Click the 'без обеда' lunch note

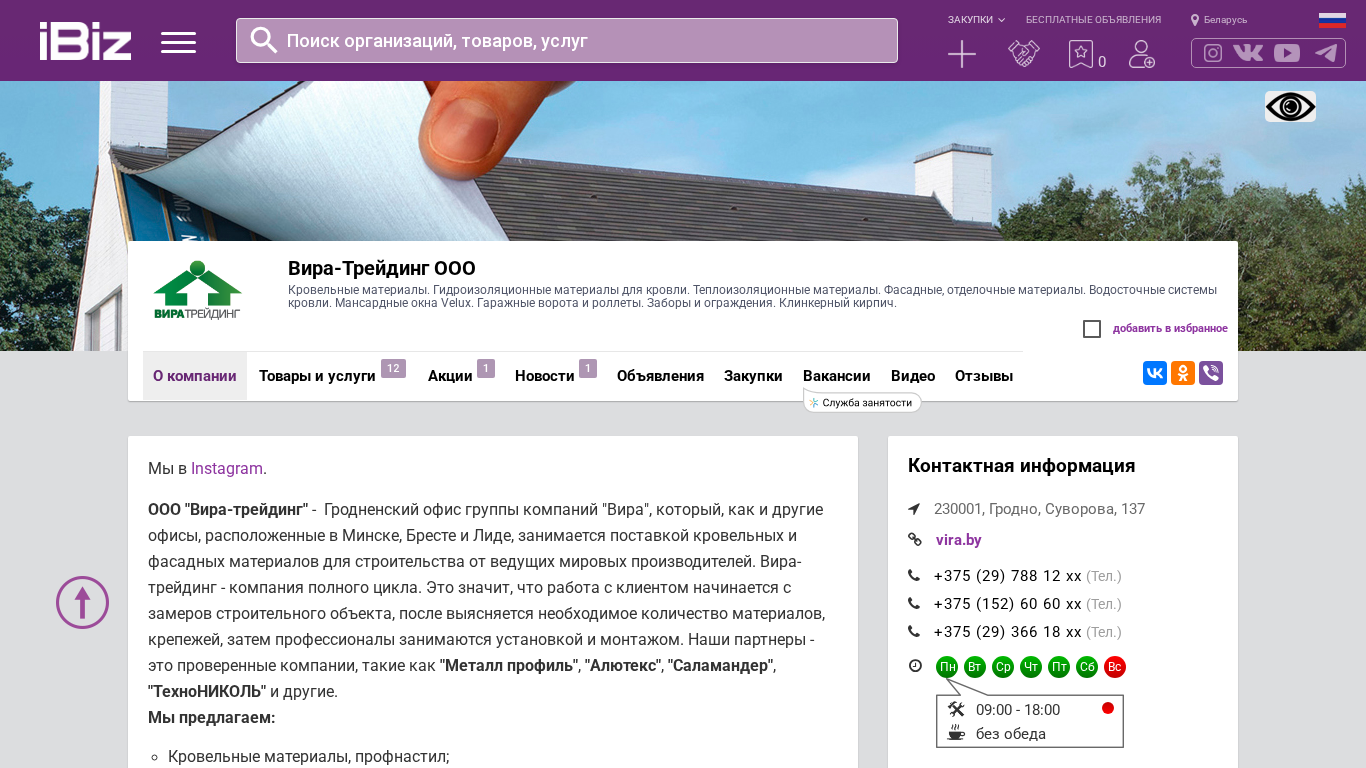(1011, 734)
